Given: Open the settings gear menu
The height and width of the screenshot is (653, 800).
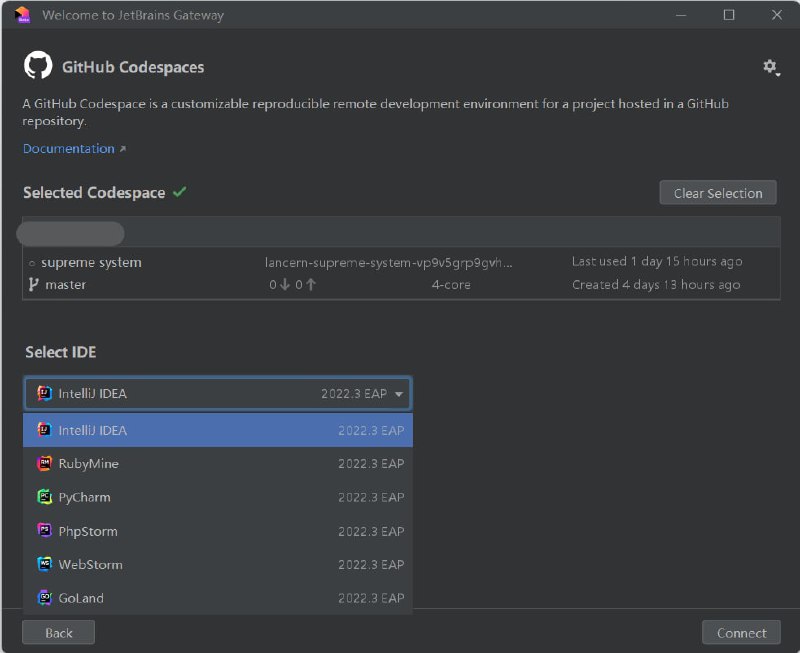Looking at the screenshot, I should (771, 67).
